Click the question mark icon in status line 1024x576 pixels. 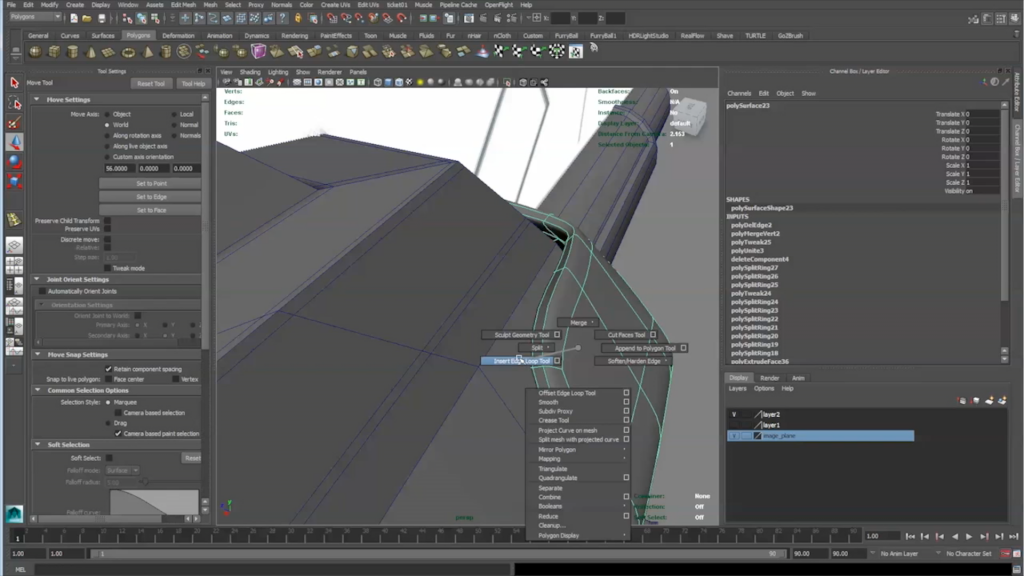(283, 18)
